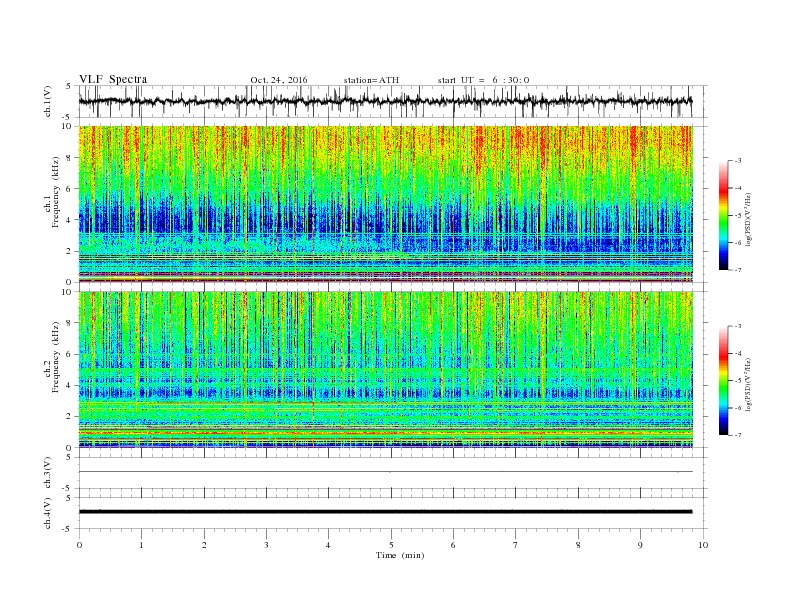Select the "start UT = 6 :30: 0" text
This screenshot has height=612, width=792.
tap(483, 80)
